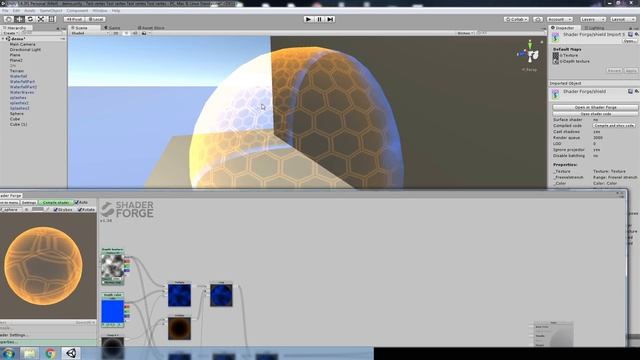Click the Settings button in Shader Forge
Screen dimensions: 640x360
[x=29, y=202]
